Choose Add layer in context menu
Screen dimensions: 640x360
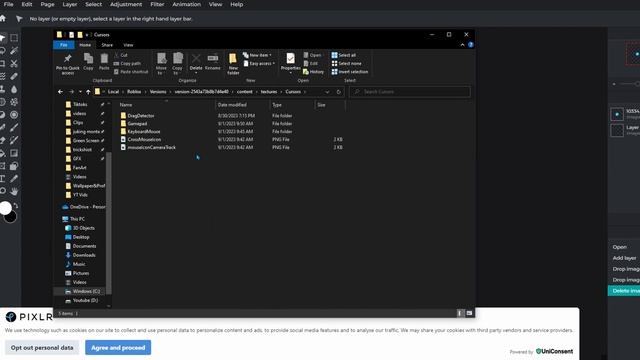click(624, 258)
